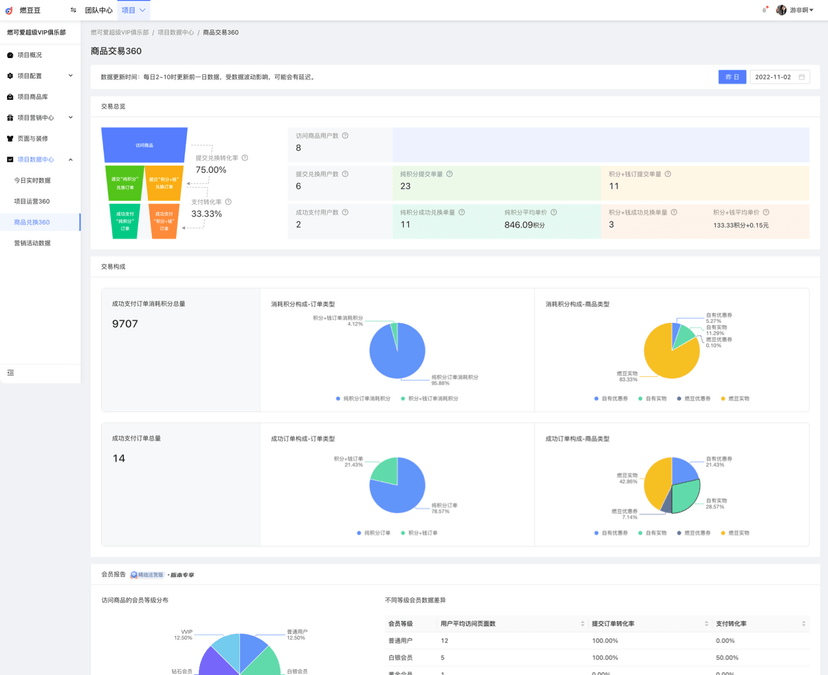Open 团队中心 in top navigation

[99, 10]
